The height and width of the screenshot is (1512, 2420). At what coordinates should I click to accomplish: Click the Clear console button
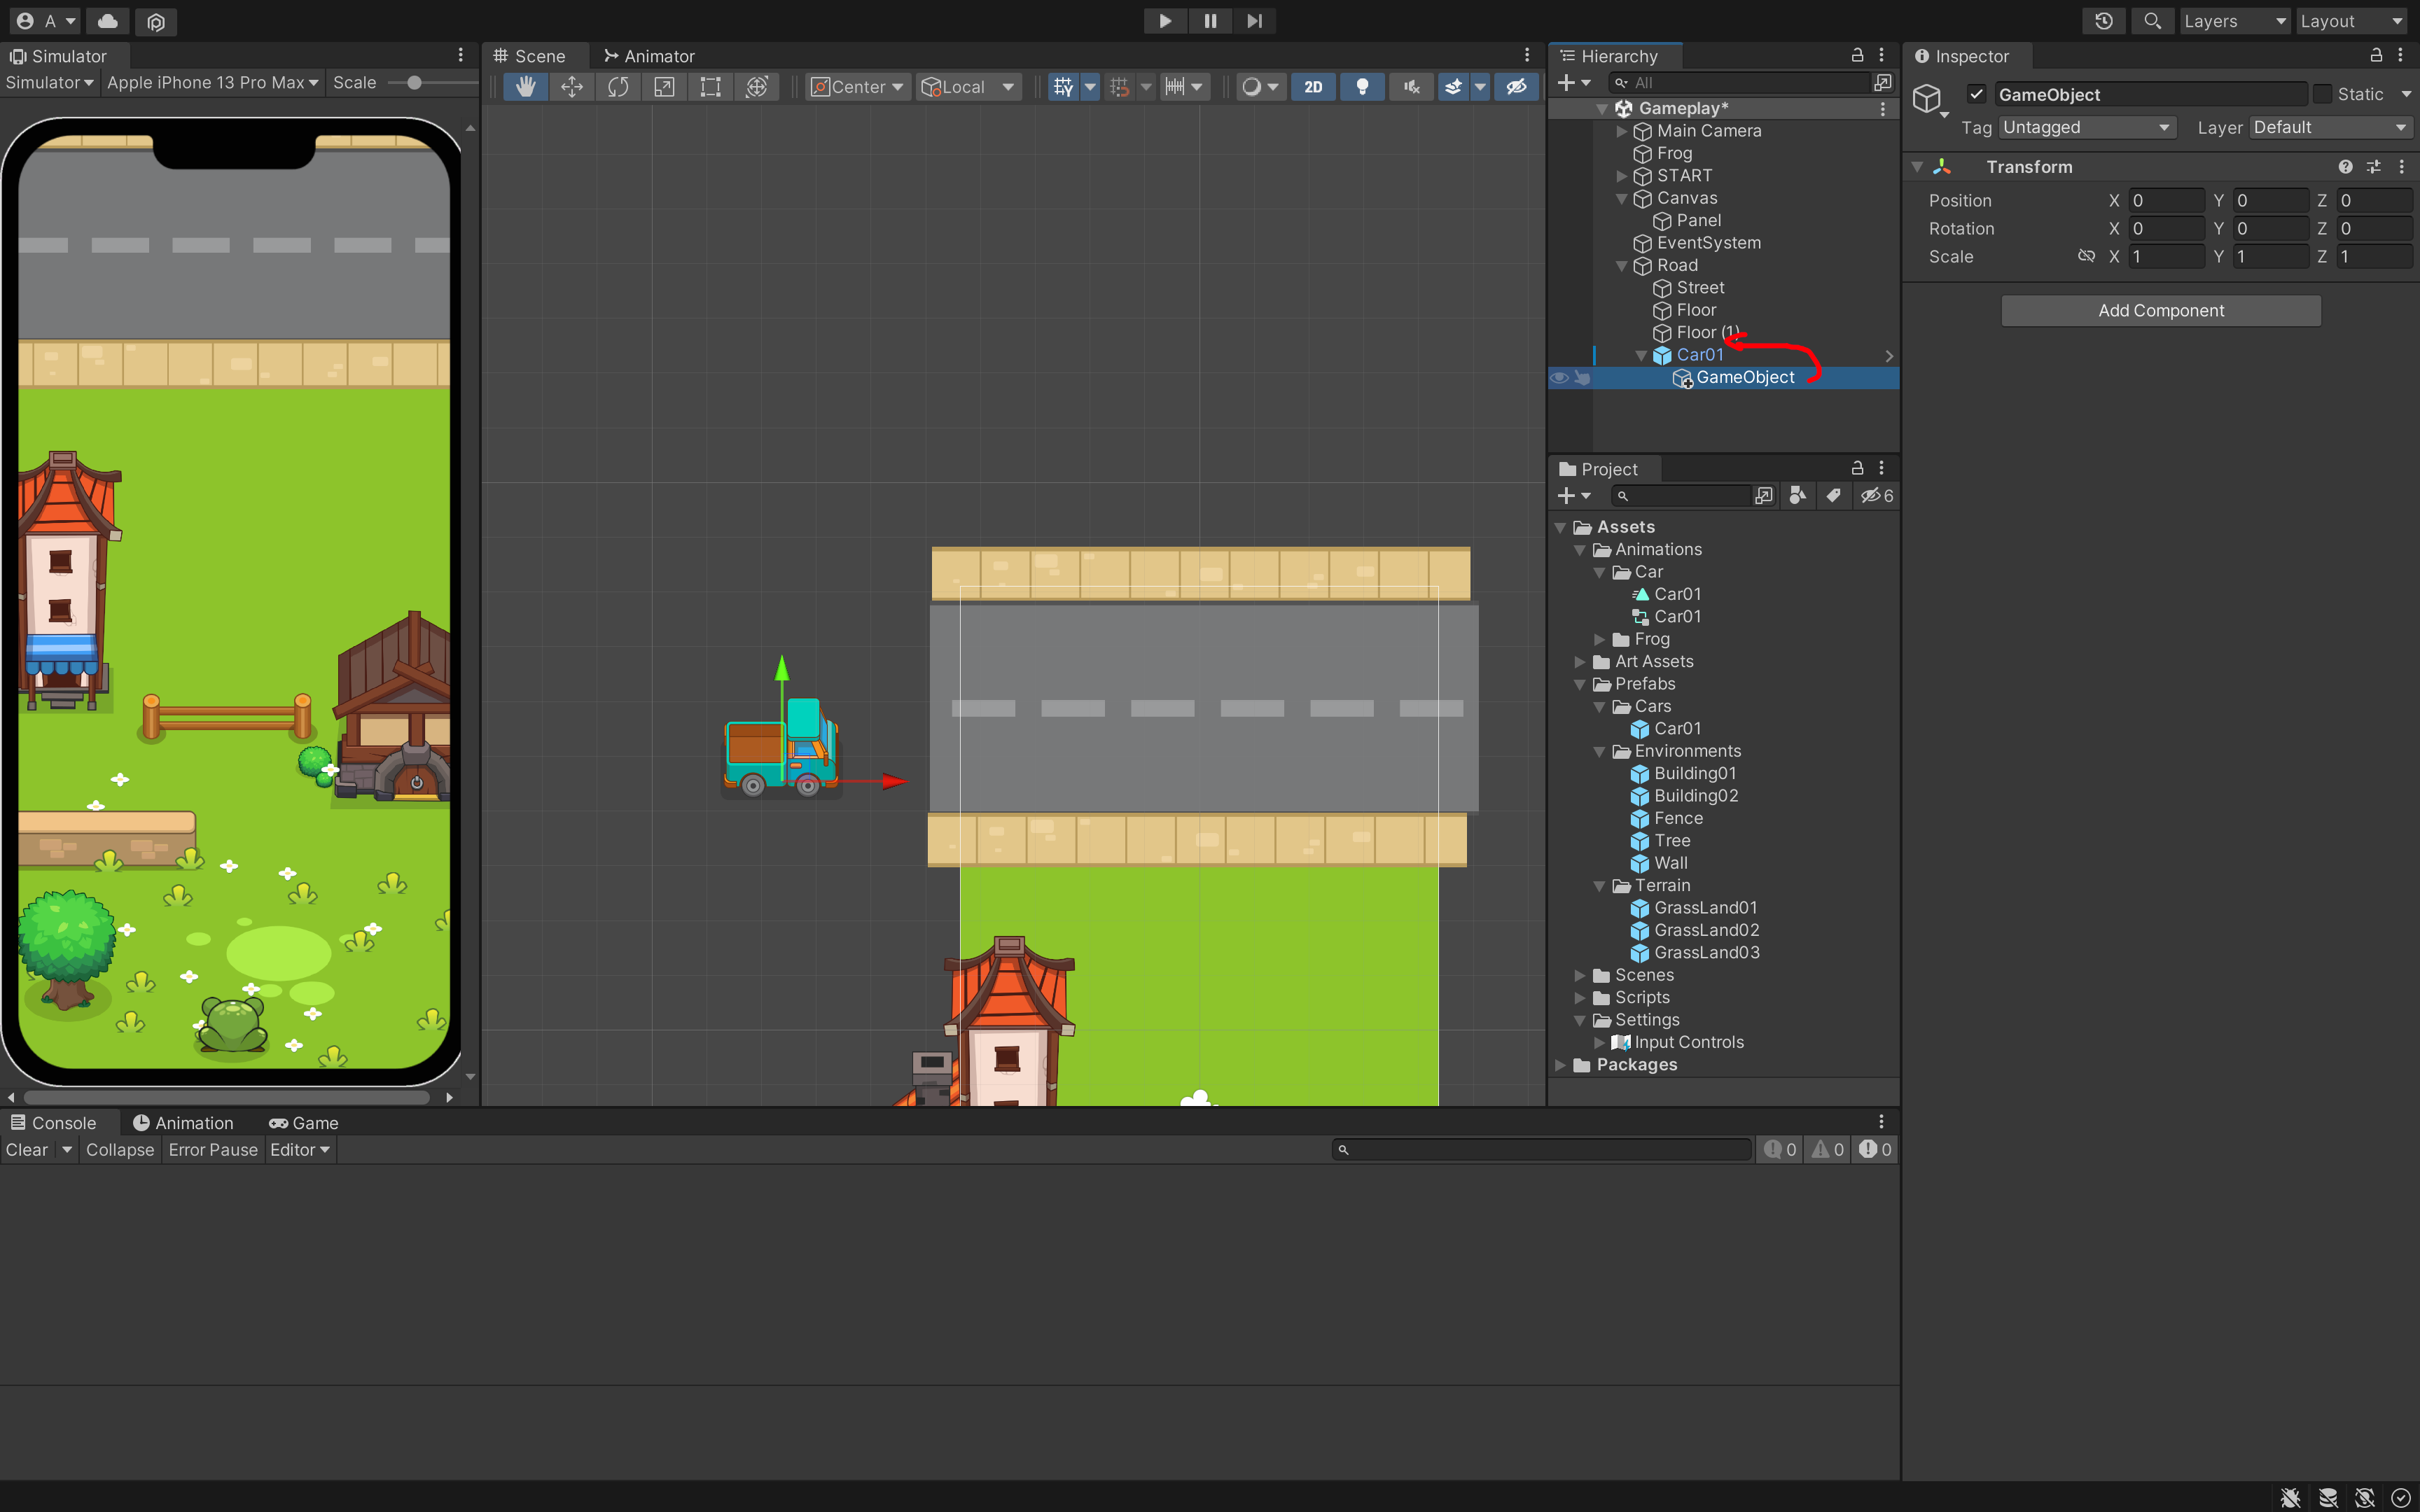[27, 1150]
